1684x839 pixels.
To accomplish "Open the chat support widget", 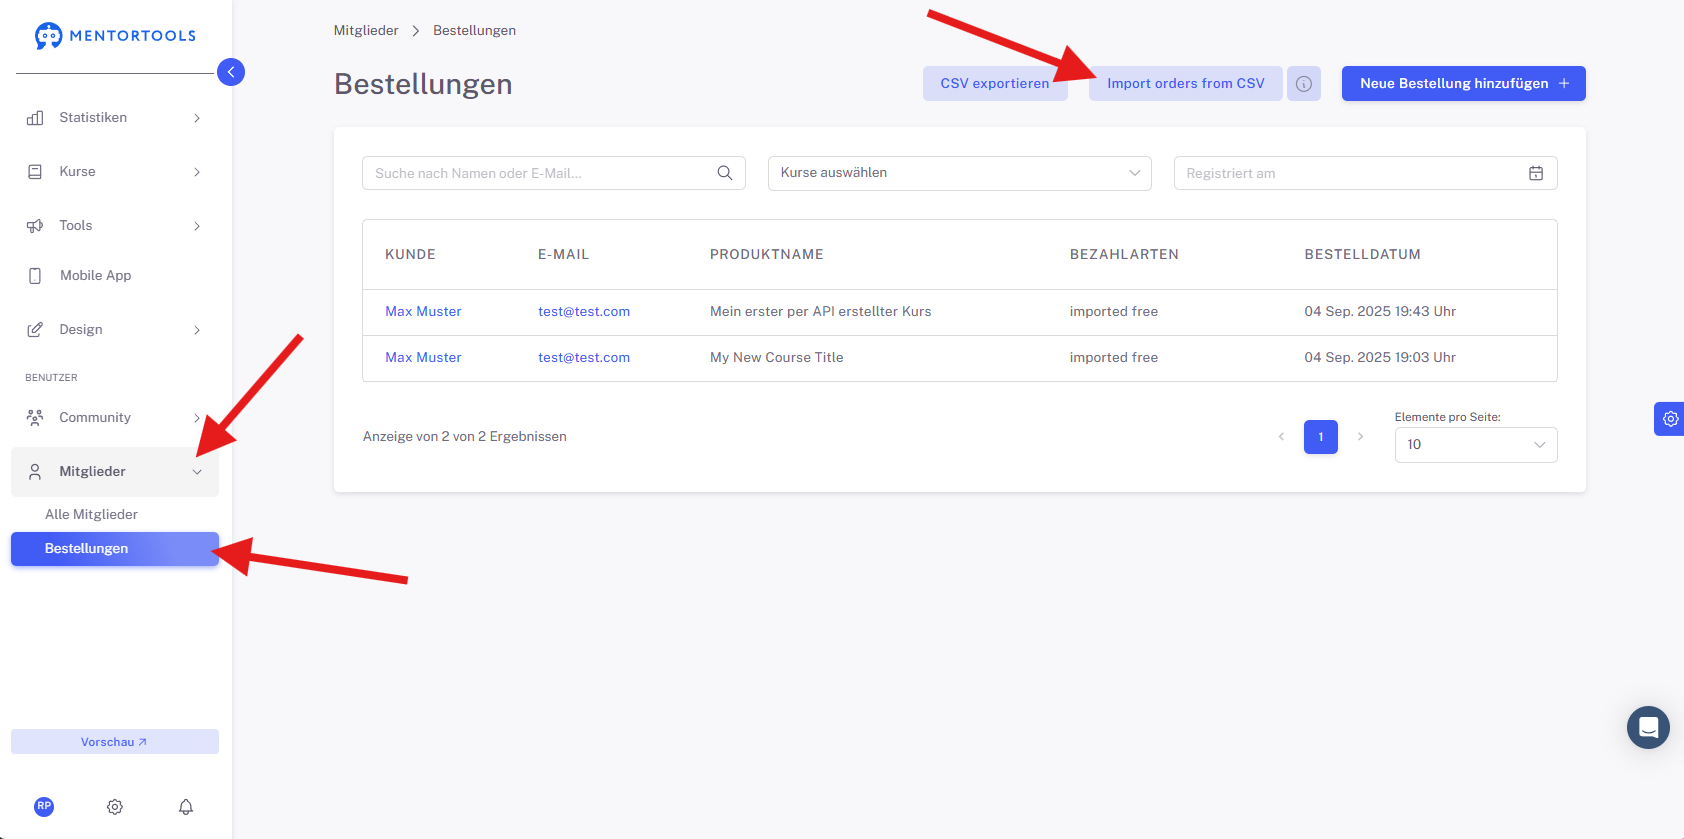I will pos(1648,727).
